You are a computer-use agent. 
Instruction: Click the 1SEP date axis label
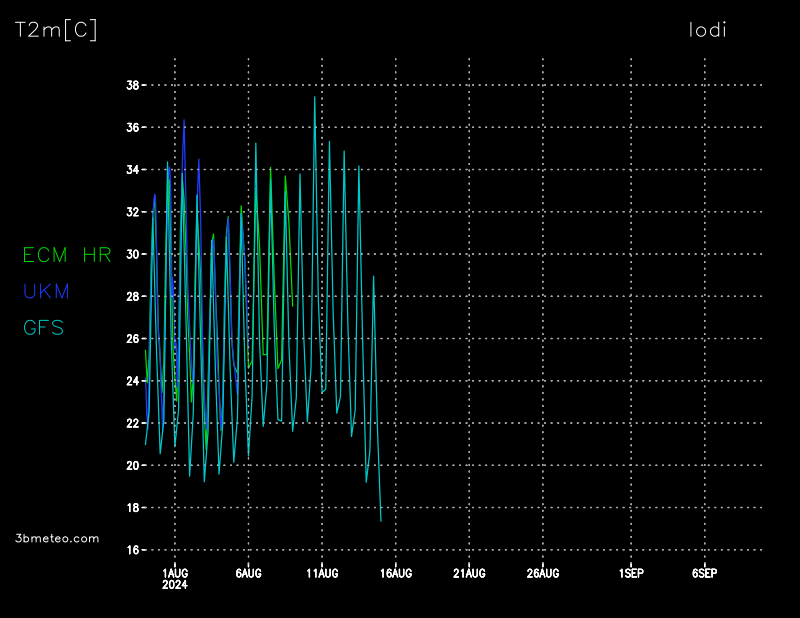(631, 573)
